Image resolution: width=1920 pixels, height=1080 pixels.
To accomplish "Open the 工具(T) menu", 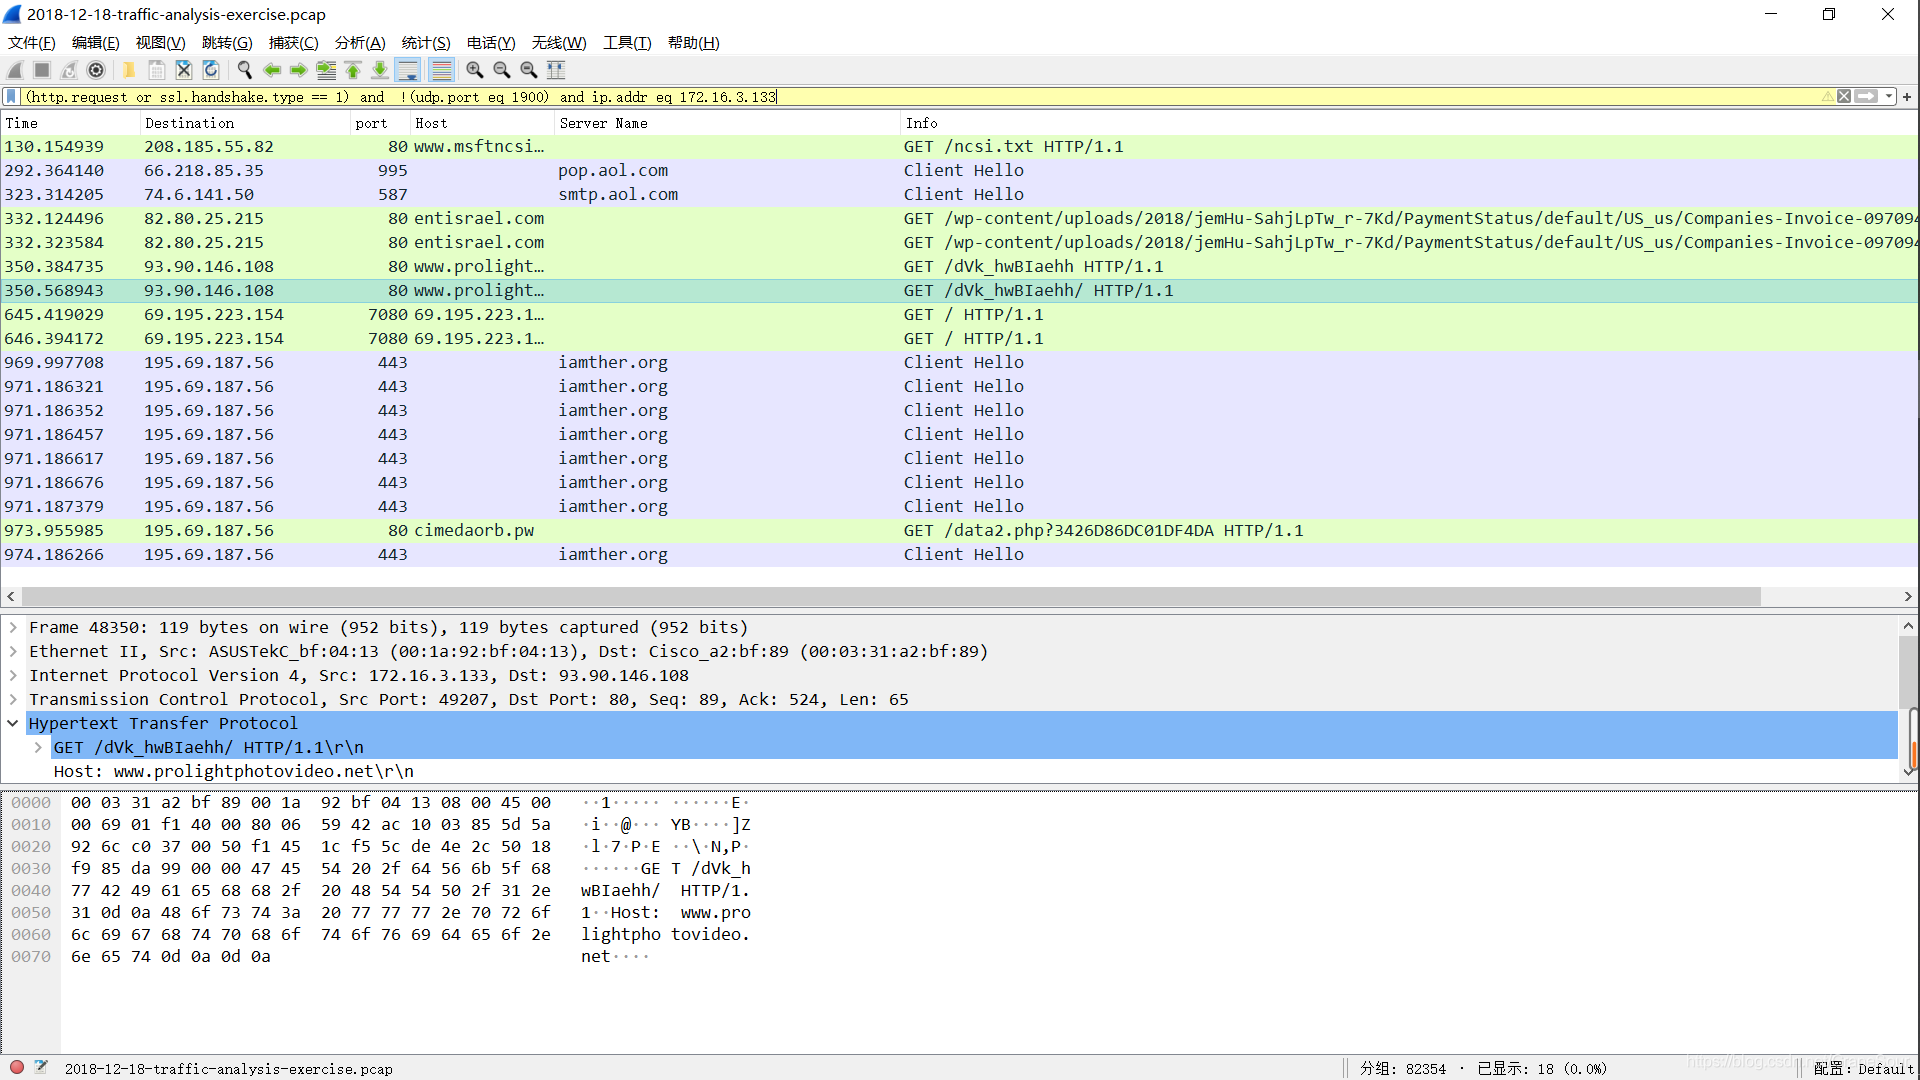I will [627, 43].
